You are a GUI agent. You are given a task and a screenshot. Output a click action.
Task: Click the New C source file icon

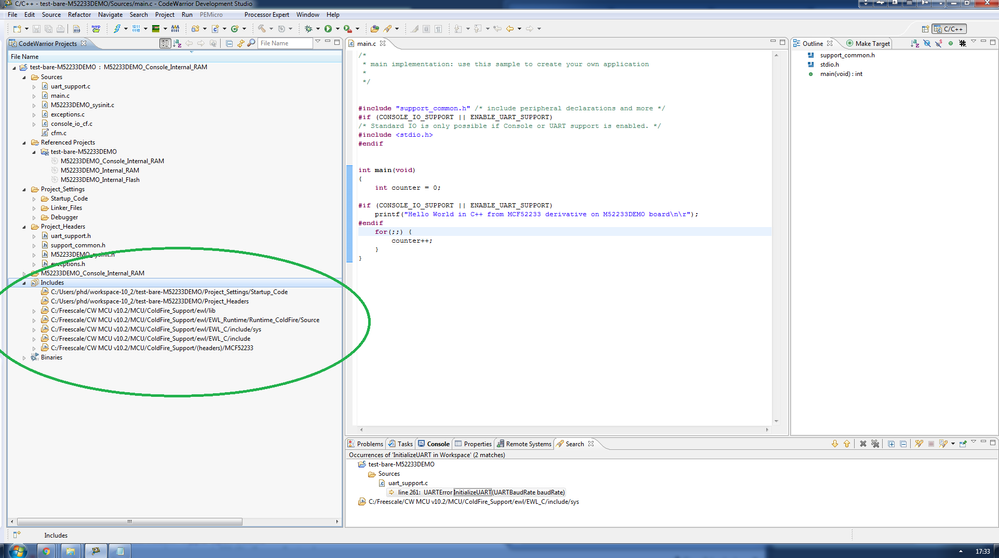click(215, 29)
